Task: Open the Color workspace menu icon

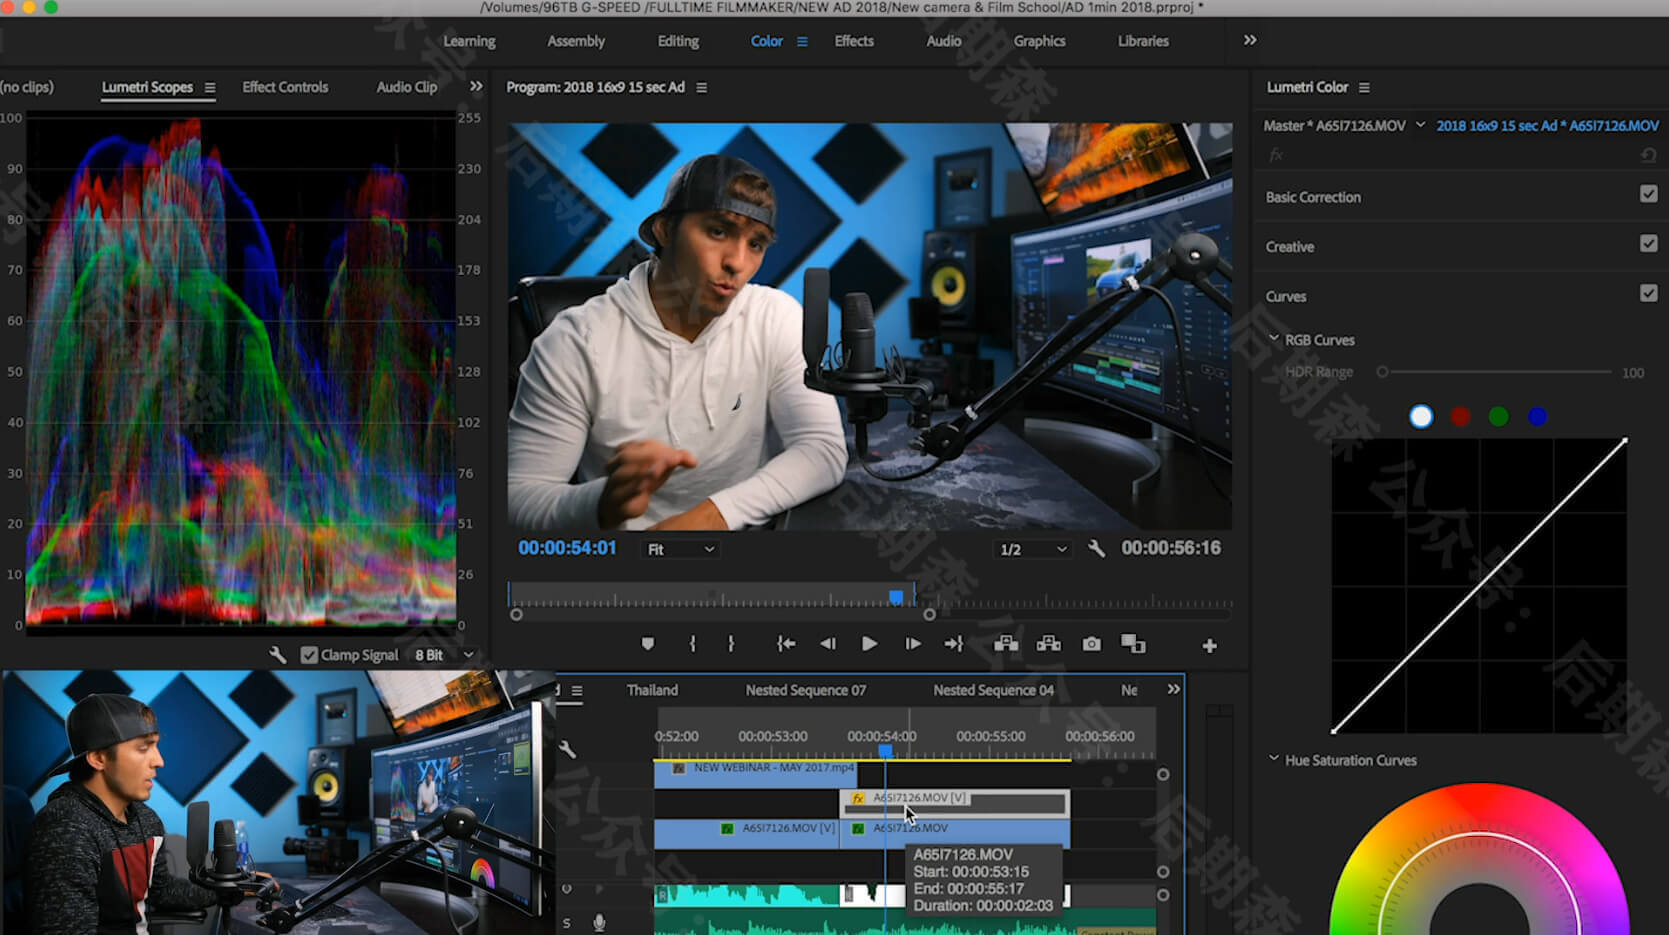Action: [802, 41]
